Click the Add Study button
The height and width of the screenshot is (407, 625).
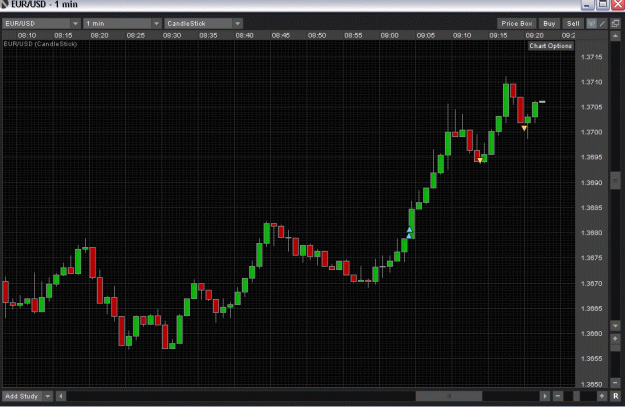tap(22, 396)
